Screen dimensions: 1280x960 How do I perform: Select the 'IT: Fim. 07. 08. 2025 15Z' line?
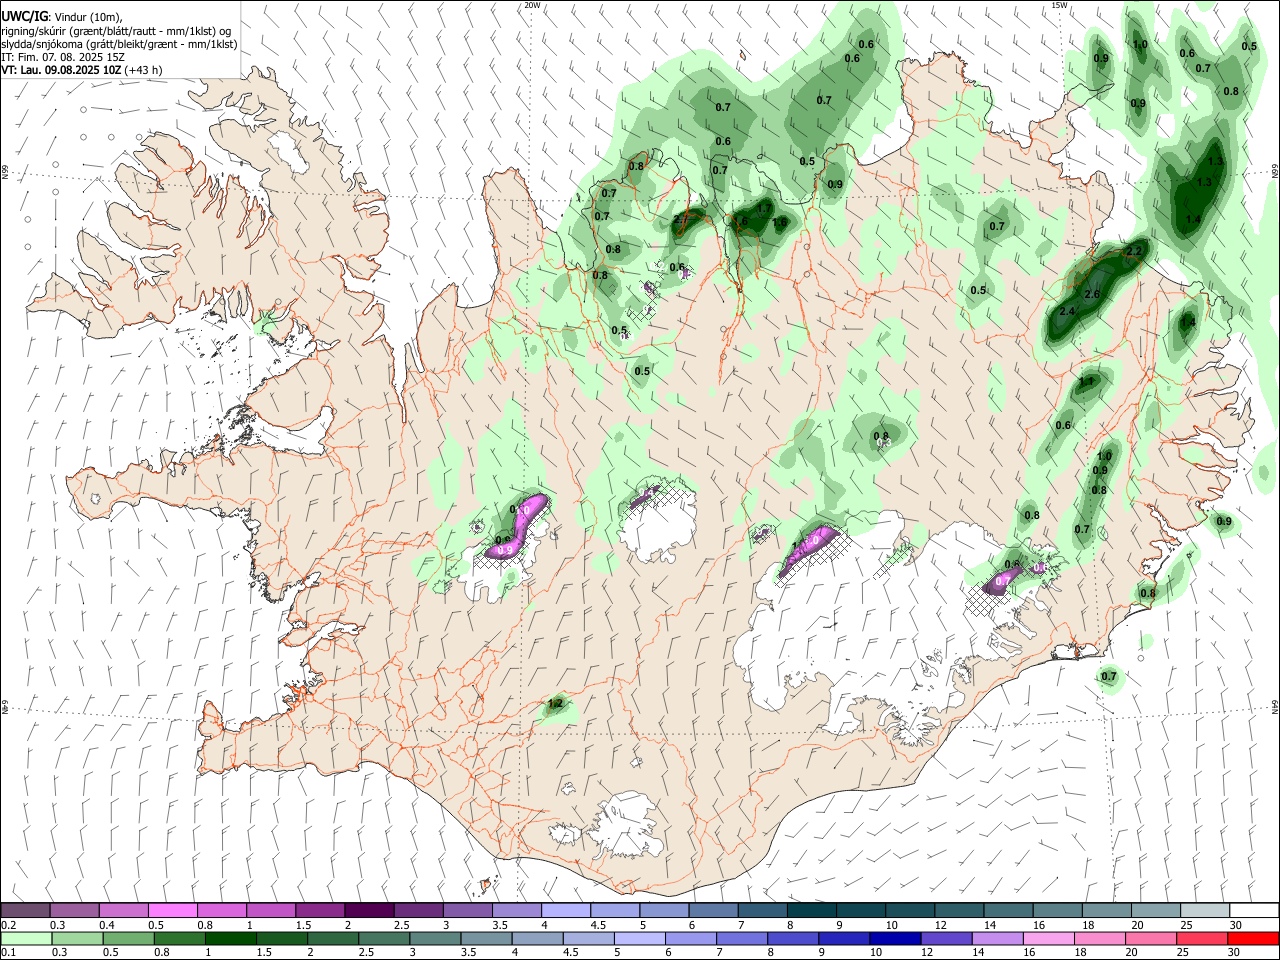coord(61,57)
